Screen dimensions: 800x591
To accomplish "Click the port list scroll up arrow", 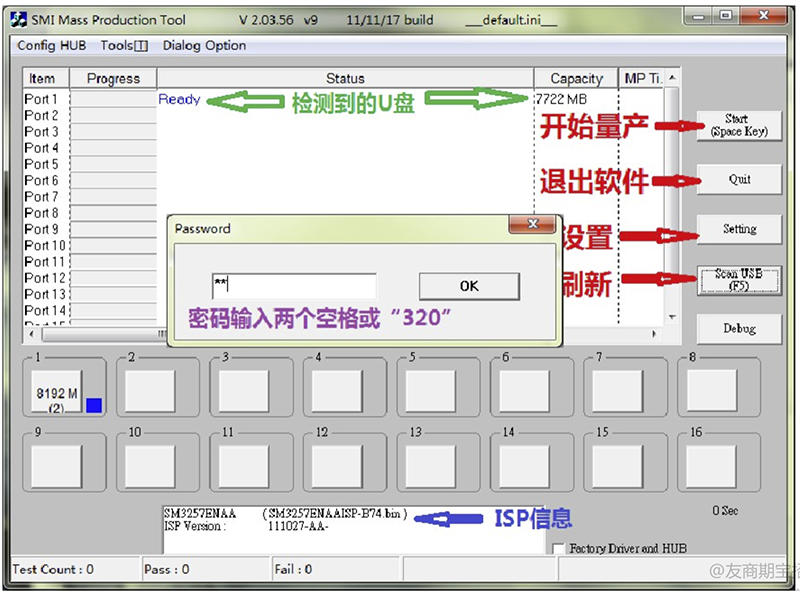I will pyautogui.click(x=672, y=78).
